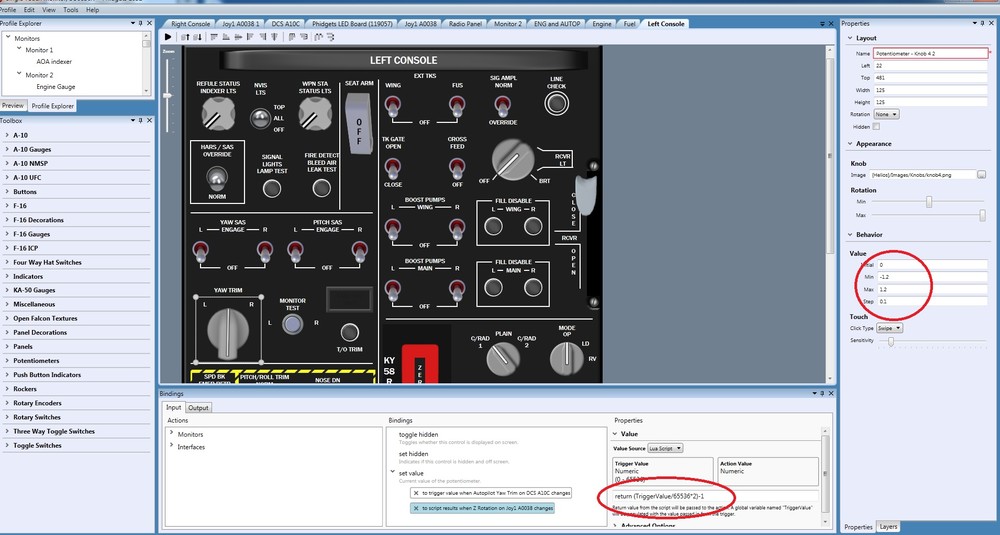Select the toggle hidden binding action

418,434
